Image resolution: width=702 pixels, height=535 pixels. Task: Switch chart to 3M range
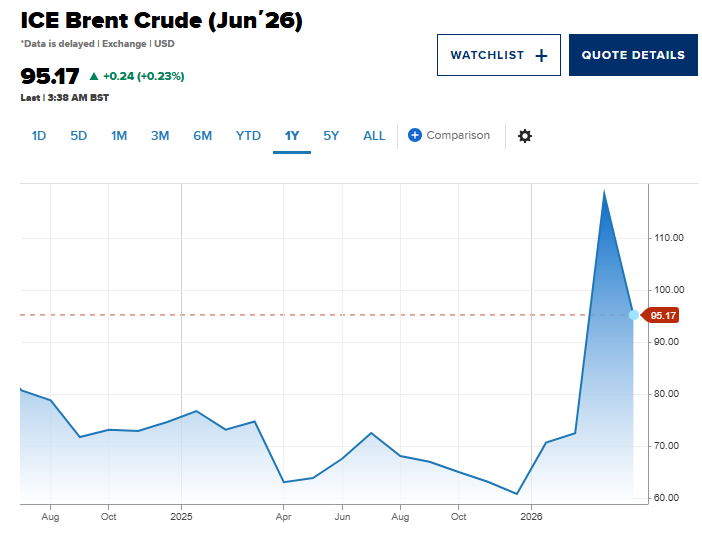160,136
